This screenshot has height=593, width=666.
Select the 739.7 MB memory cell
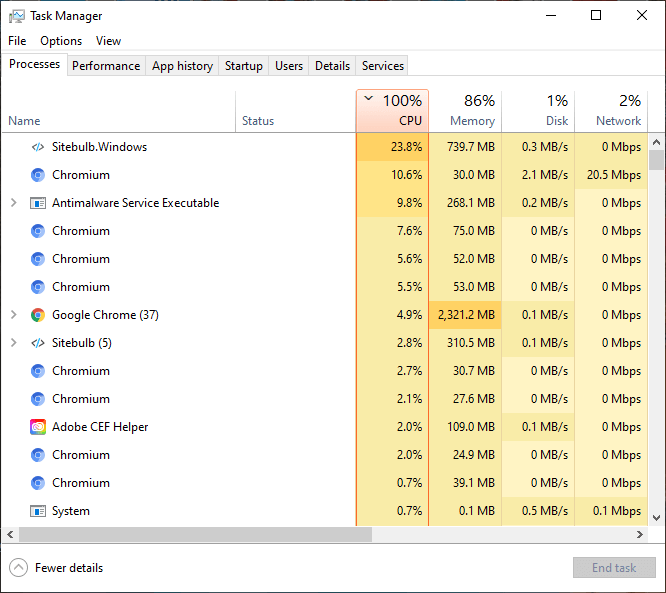(x=465, y=147)
